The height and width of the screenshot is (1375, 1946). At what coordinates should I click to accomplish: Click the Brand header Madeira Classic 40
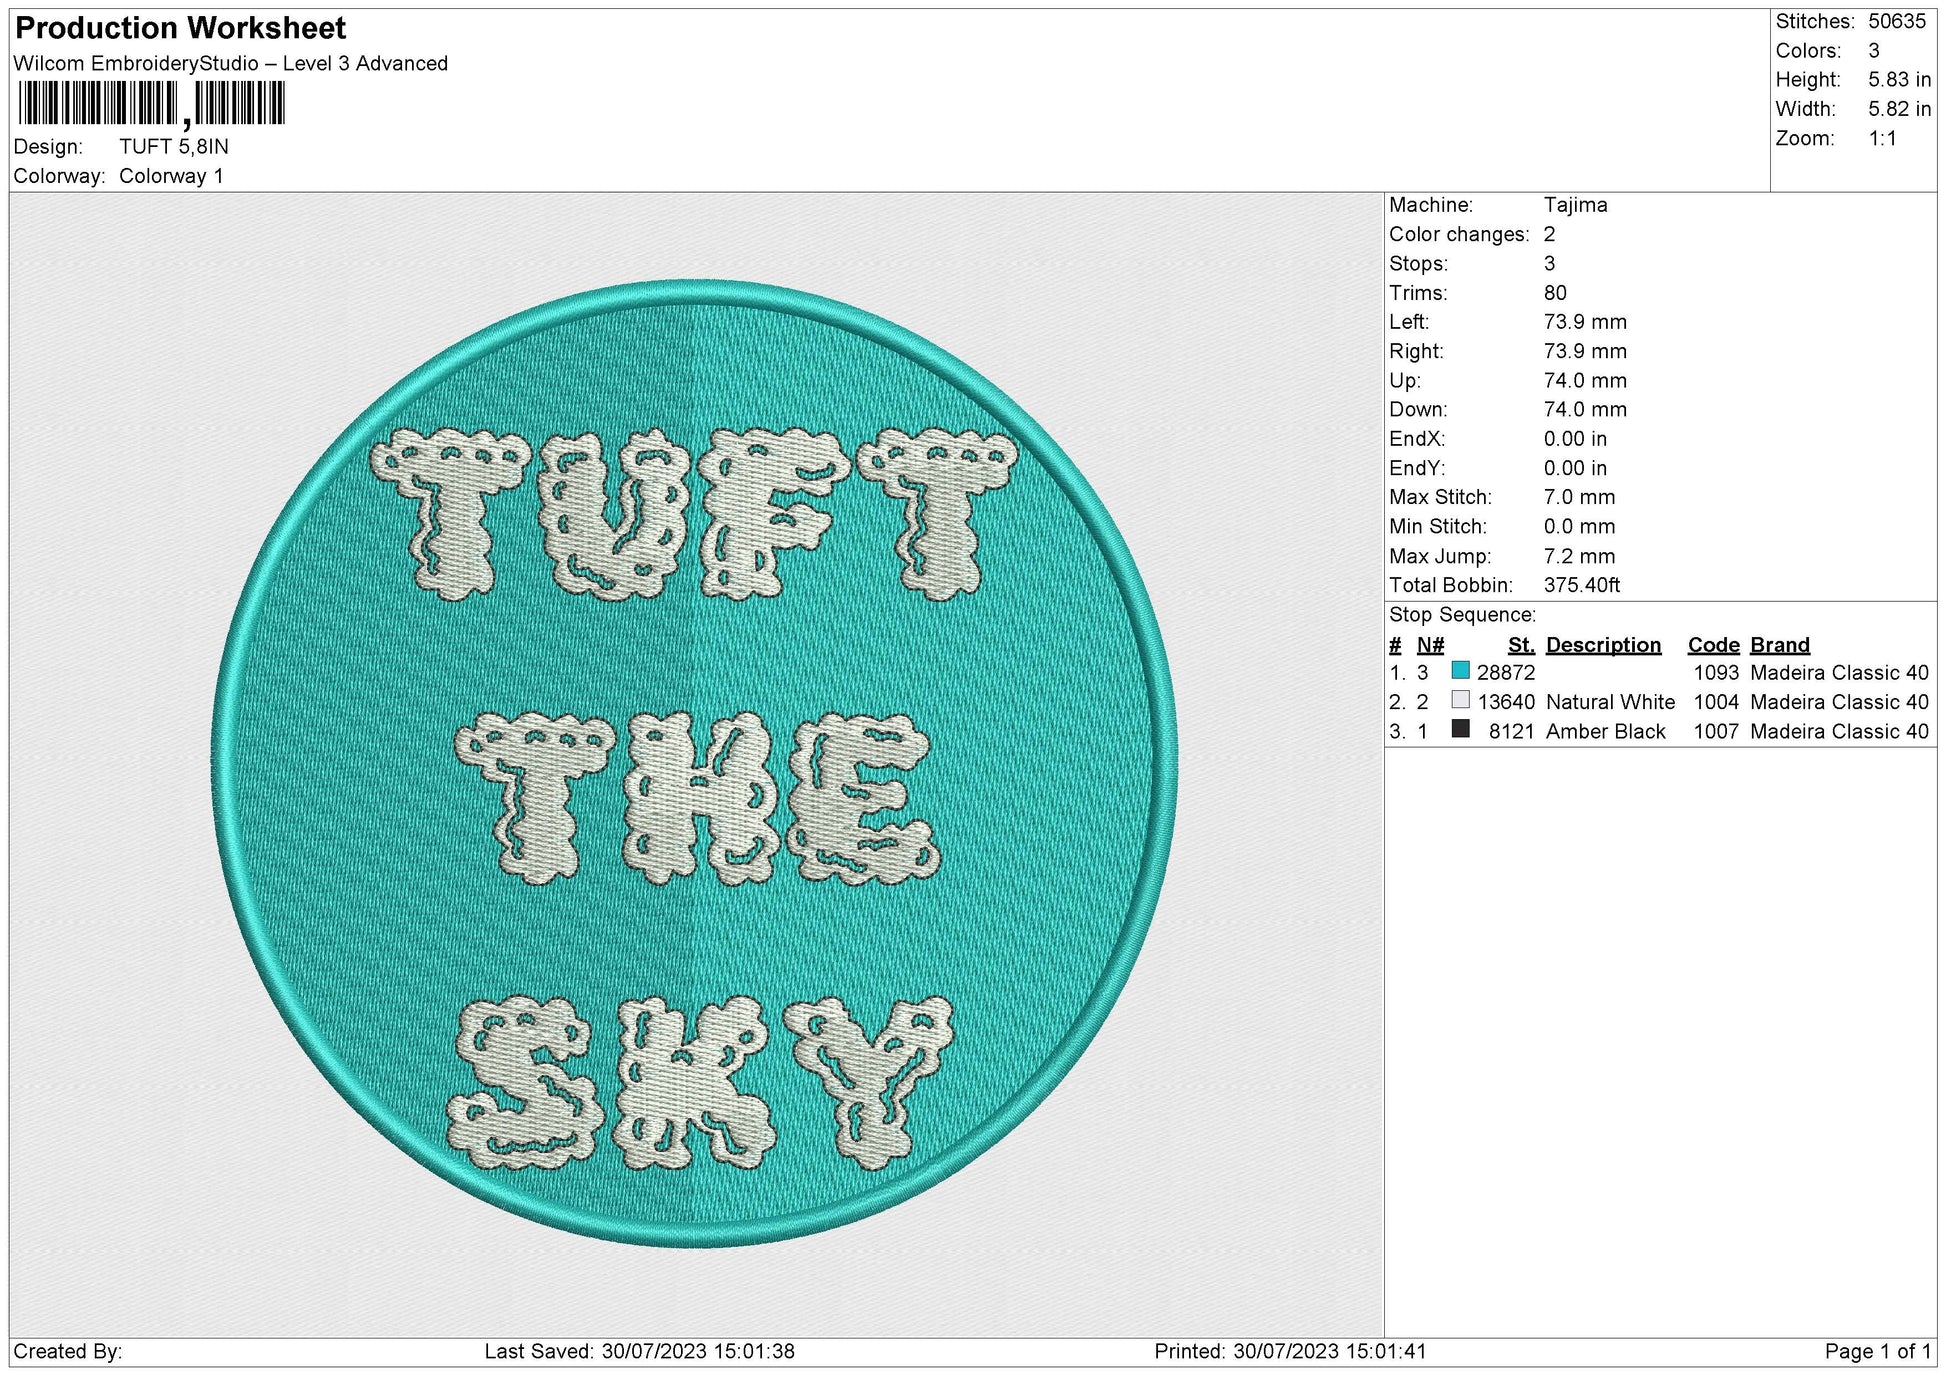tap(1779, 644)
